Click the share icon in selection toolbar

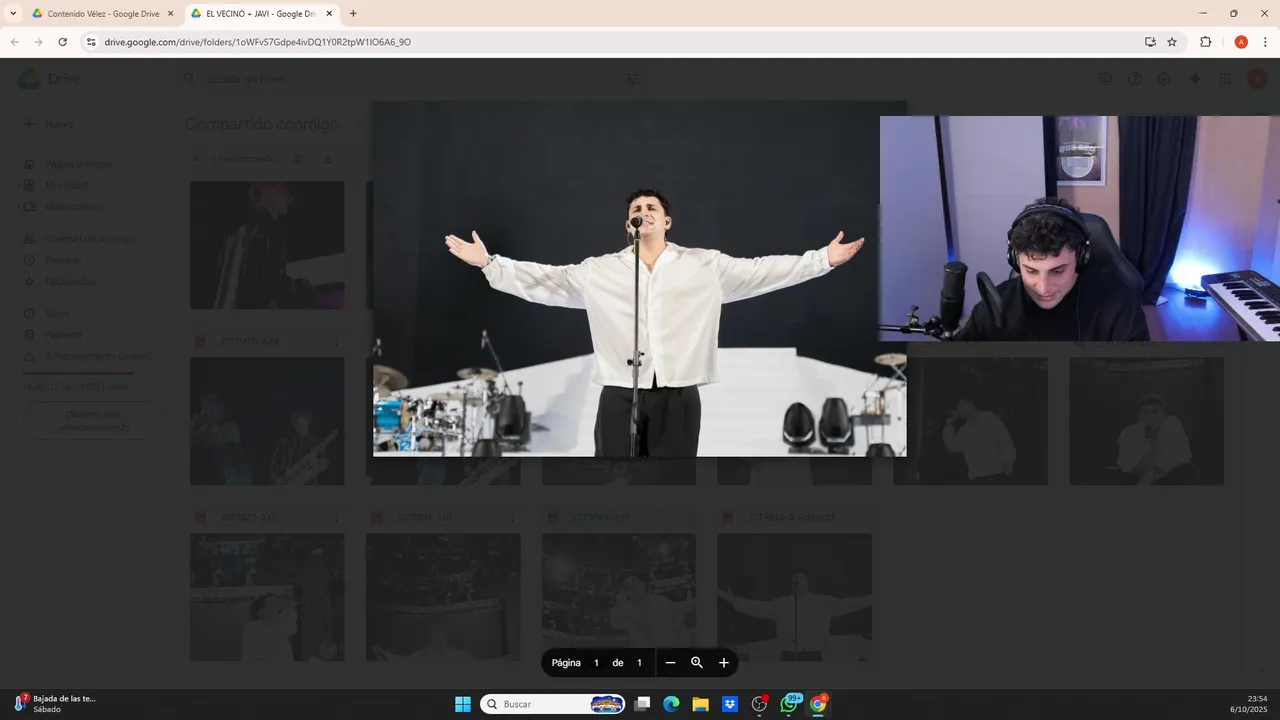point(297,159)
